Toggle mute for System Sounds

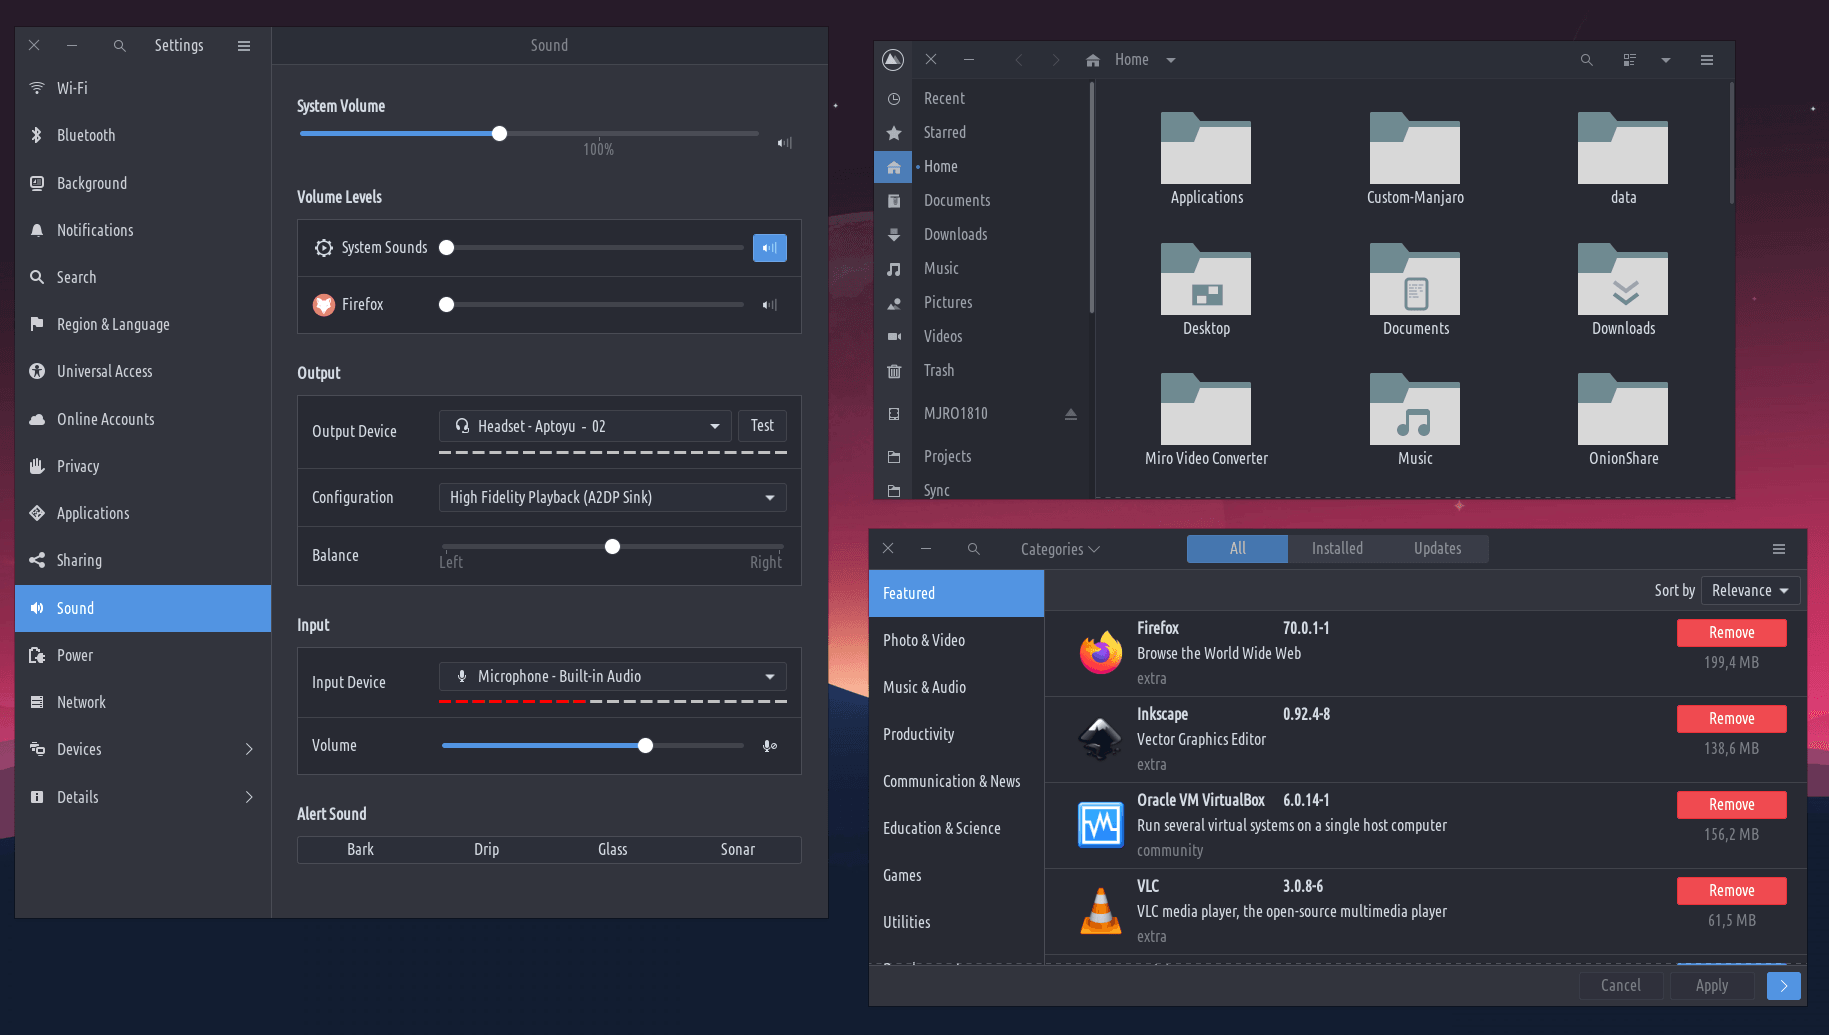(x=769, y=248)
